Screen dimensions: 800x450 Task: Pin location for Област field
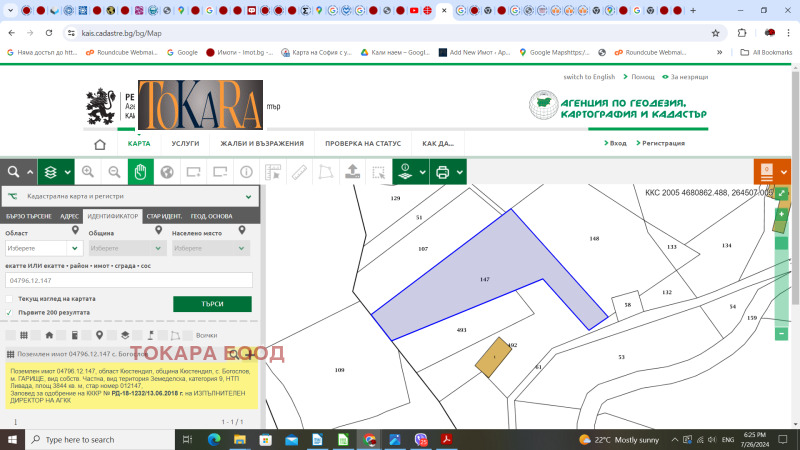pos(75,231)
